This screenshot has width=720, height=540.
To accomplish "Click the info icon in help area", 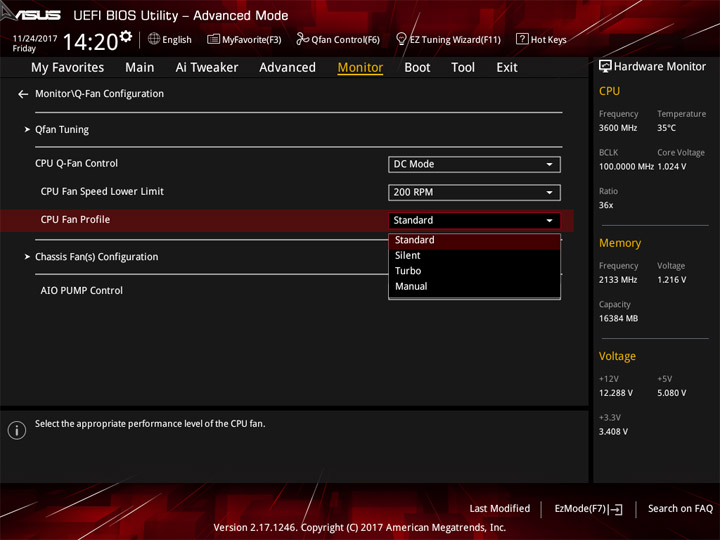I will pyautogui.click(x=17, y=430).
